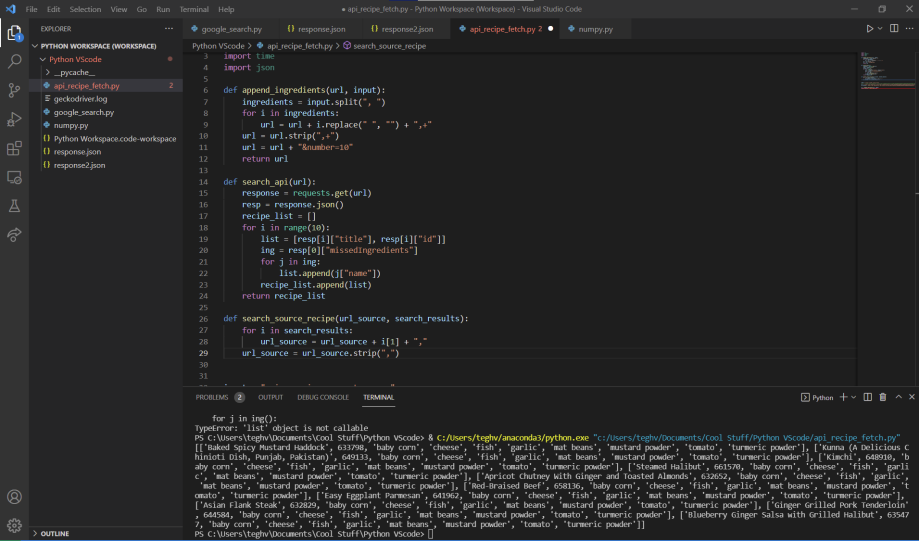Toggle split terminal in the panel
Viewport: 919px width, 541px height.
[868, 397]
